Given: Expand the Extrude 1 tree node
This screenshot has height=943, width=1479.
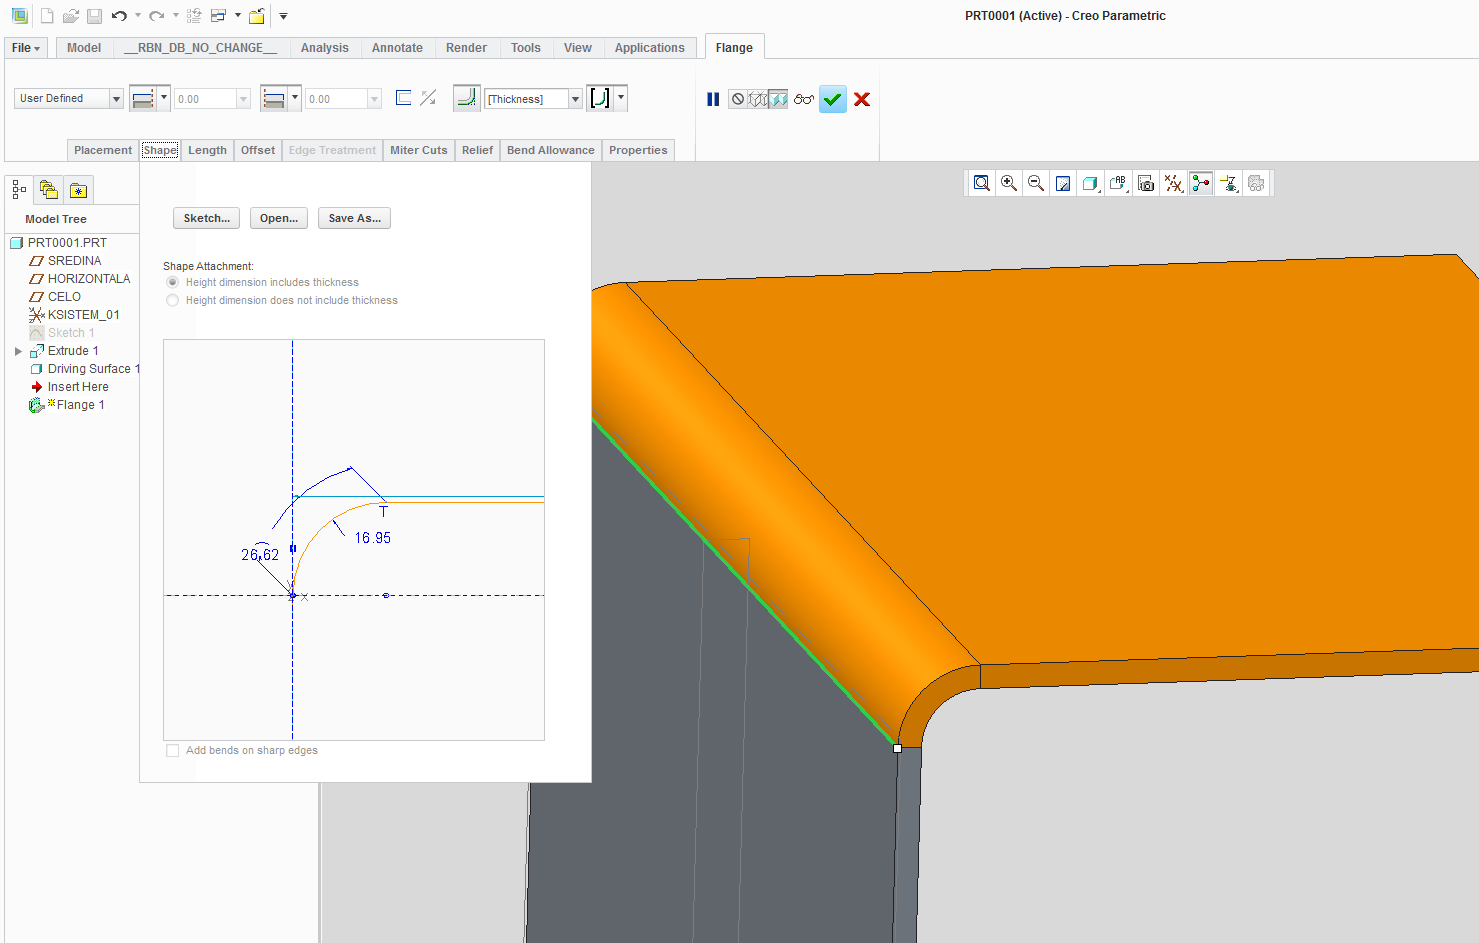Looking at the screenshot, I should tap(18, 351).
